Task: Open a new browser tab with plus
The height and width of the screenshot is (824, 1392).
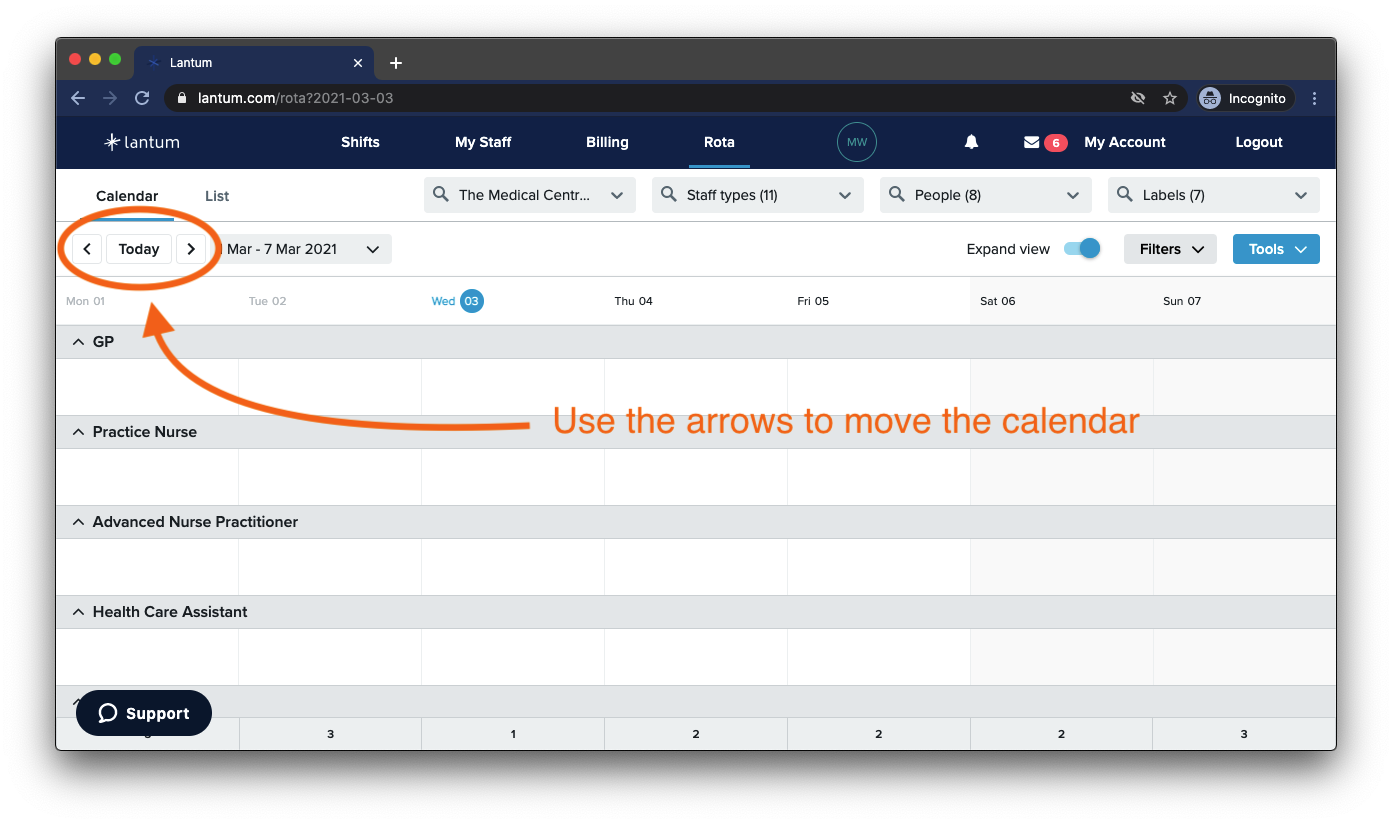Action: tap(396, 63)
